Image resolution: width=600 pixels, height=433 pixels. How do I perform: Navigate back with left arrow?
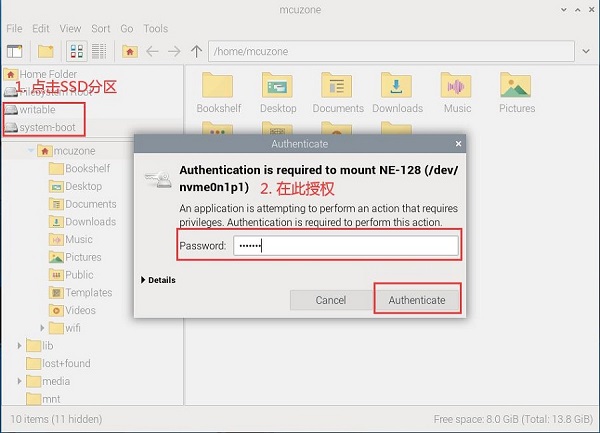click(x=152, y=51)
